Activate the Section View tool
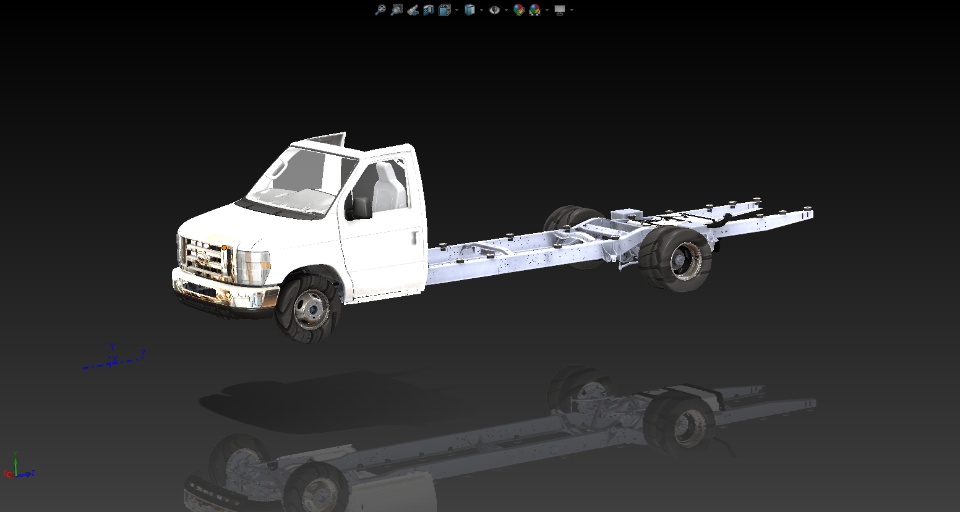 429,10
